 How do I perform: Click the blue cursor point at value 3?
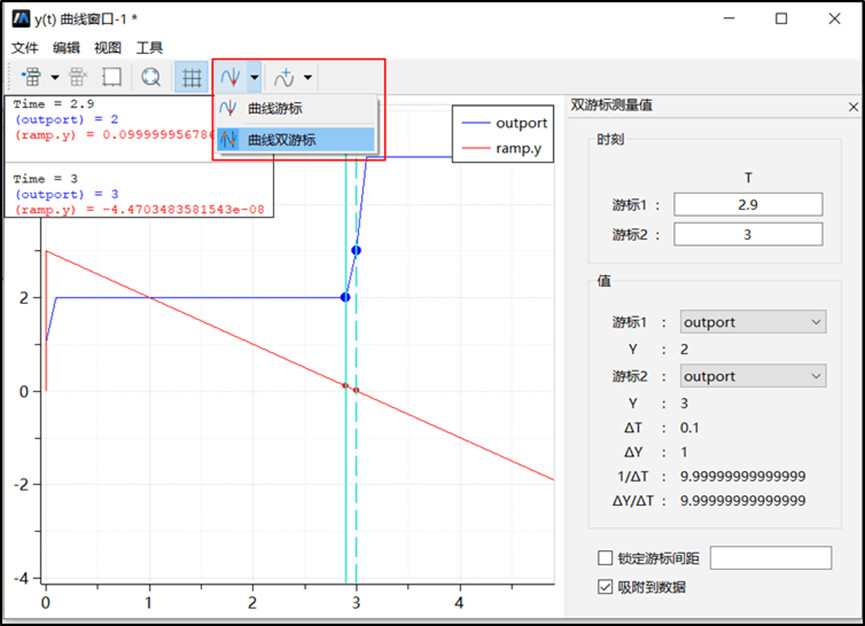tap(356, 250)
